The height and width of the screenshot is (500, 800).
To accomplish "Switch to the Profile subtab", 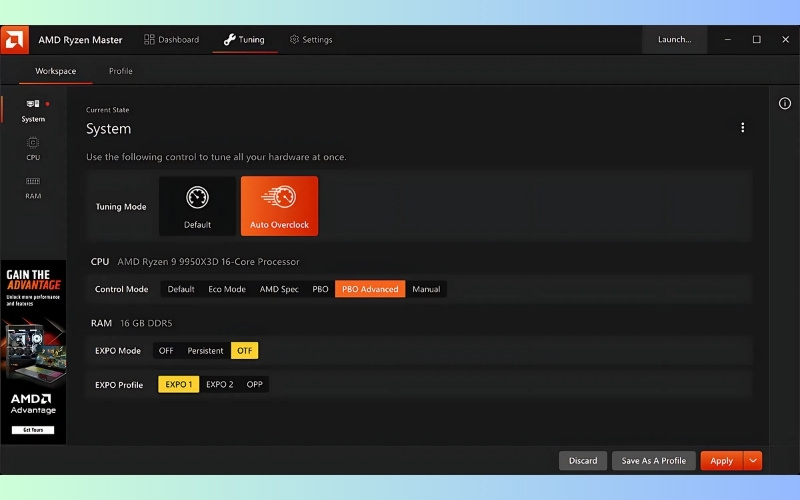I will click(x=120, y=71).
